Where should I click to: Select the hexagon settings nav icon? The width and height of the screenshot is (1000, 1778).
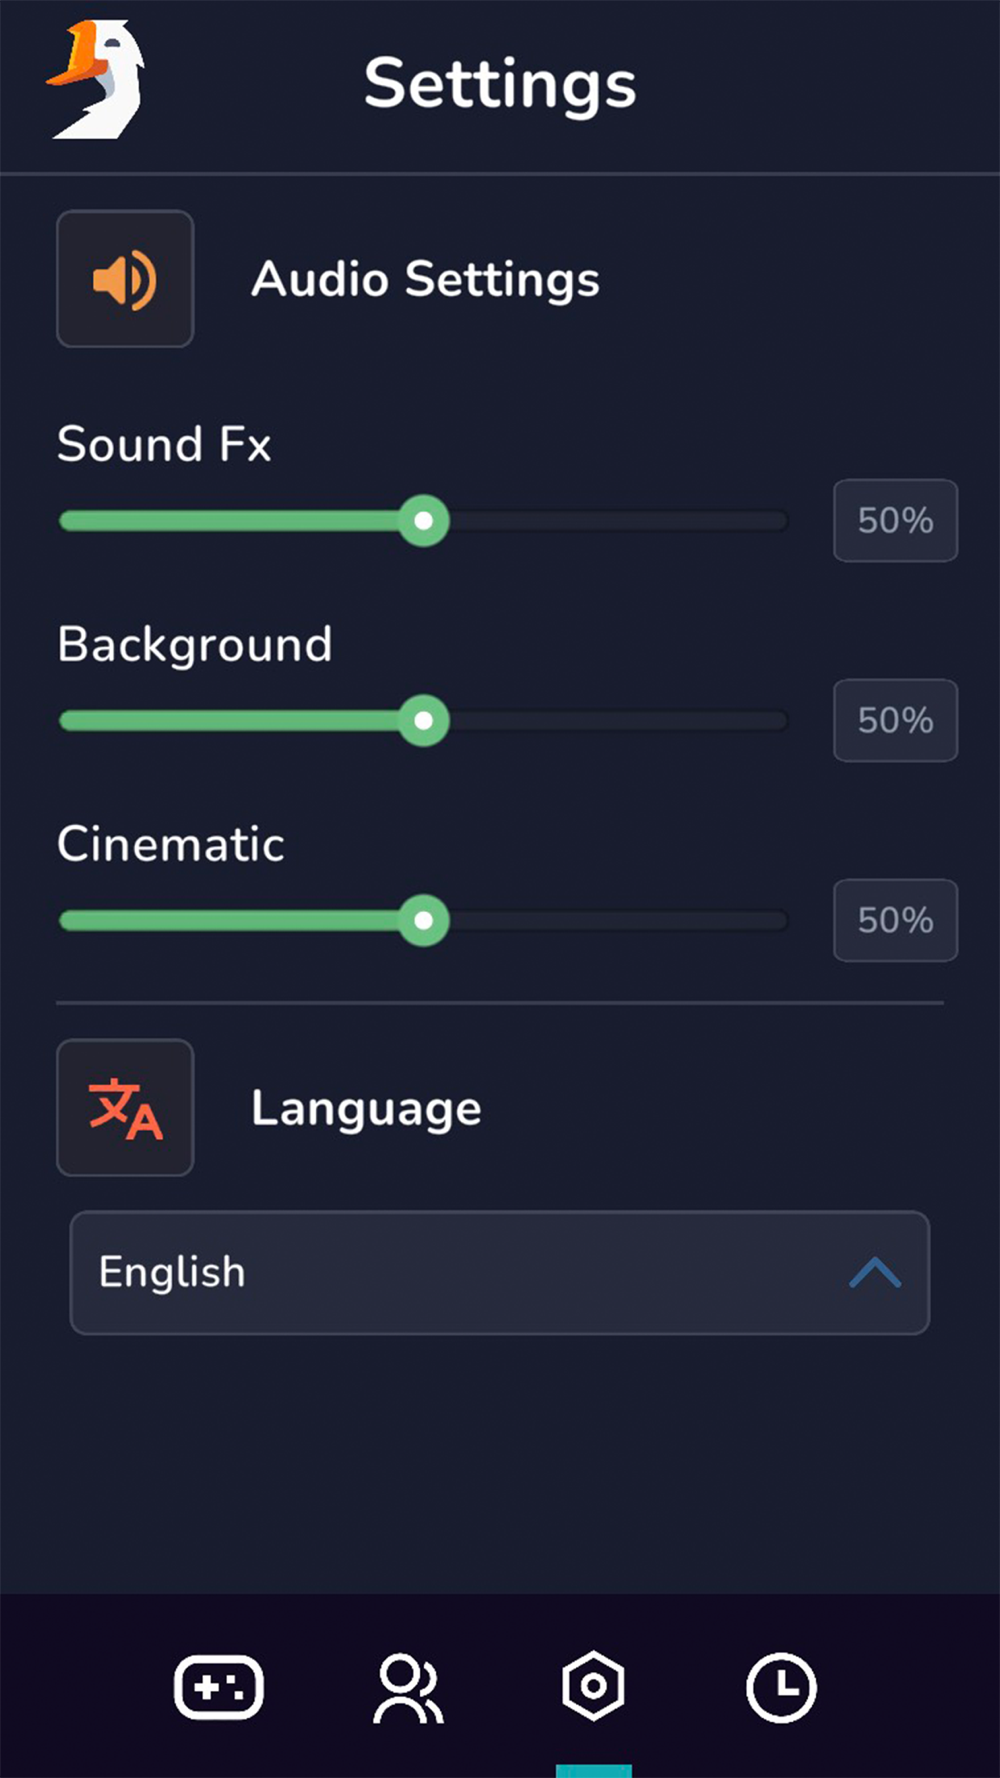tap(593, 1686)
